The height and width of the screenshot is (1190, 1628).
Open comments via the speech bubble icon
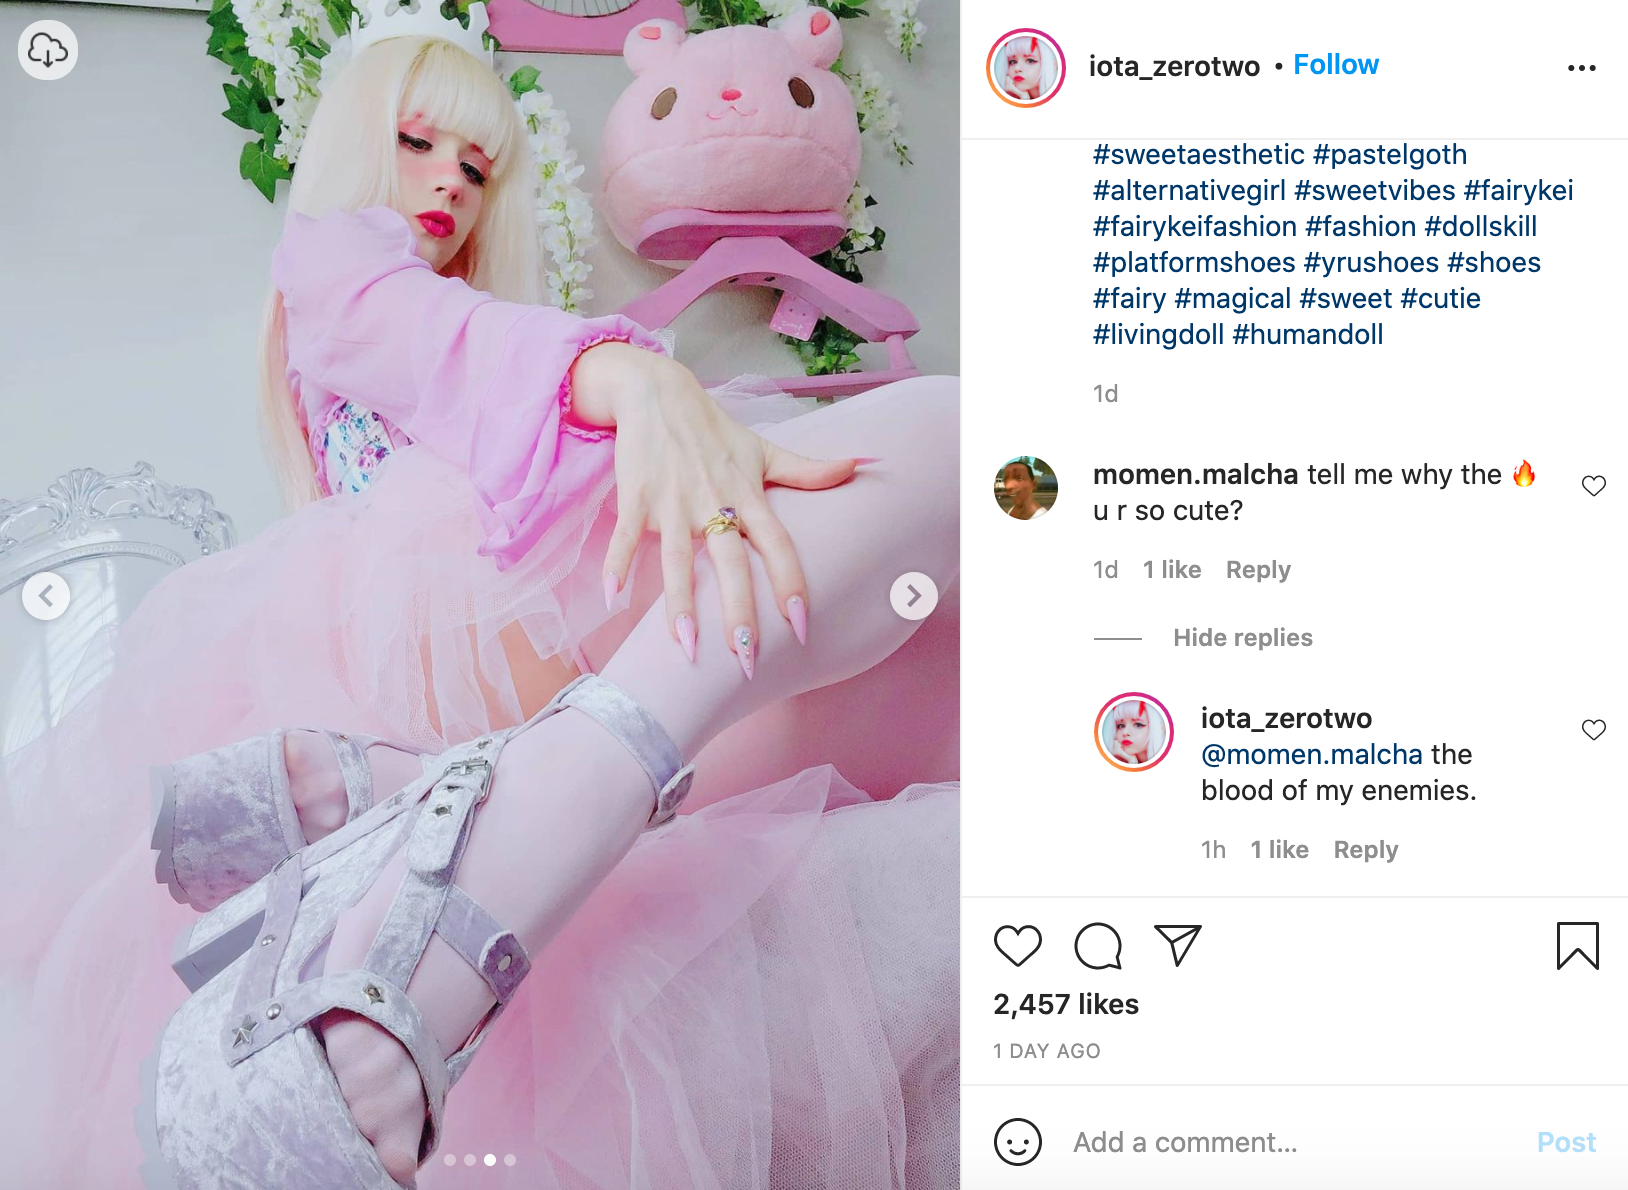[1098, 946]
